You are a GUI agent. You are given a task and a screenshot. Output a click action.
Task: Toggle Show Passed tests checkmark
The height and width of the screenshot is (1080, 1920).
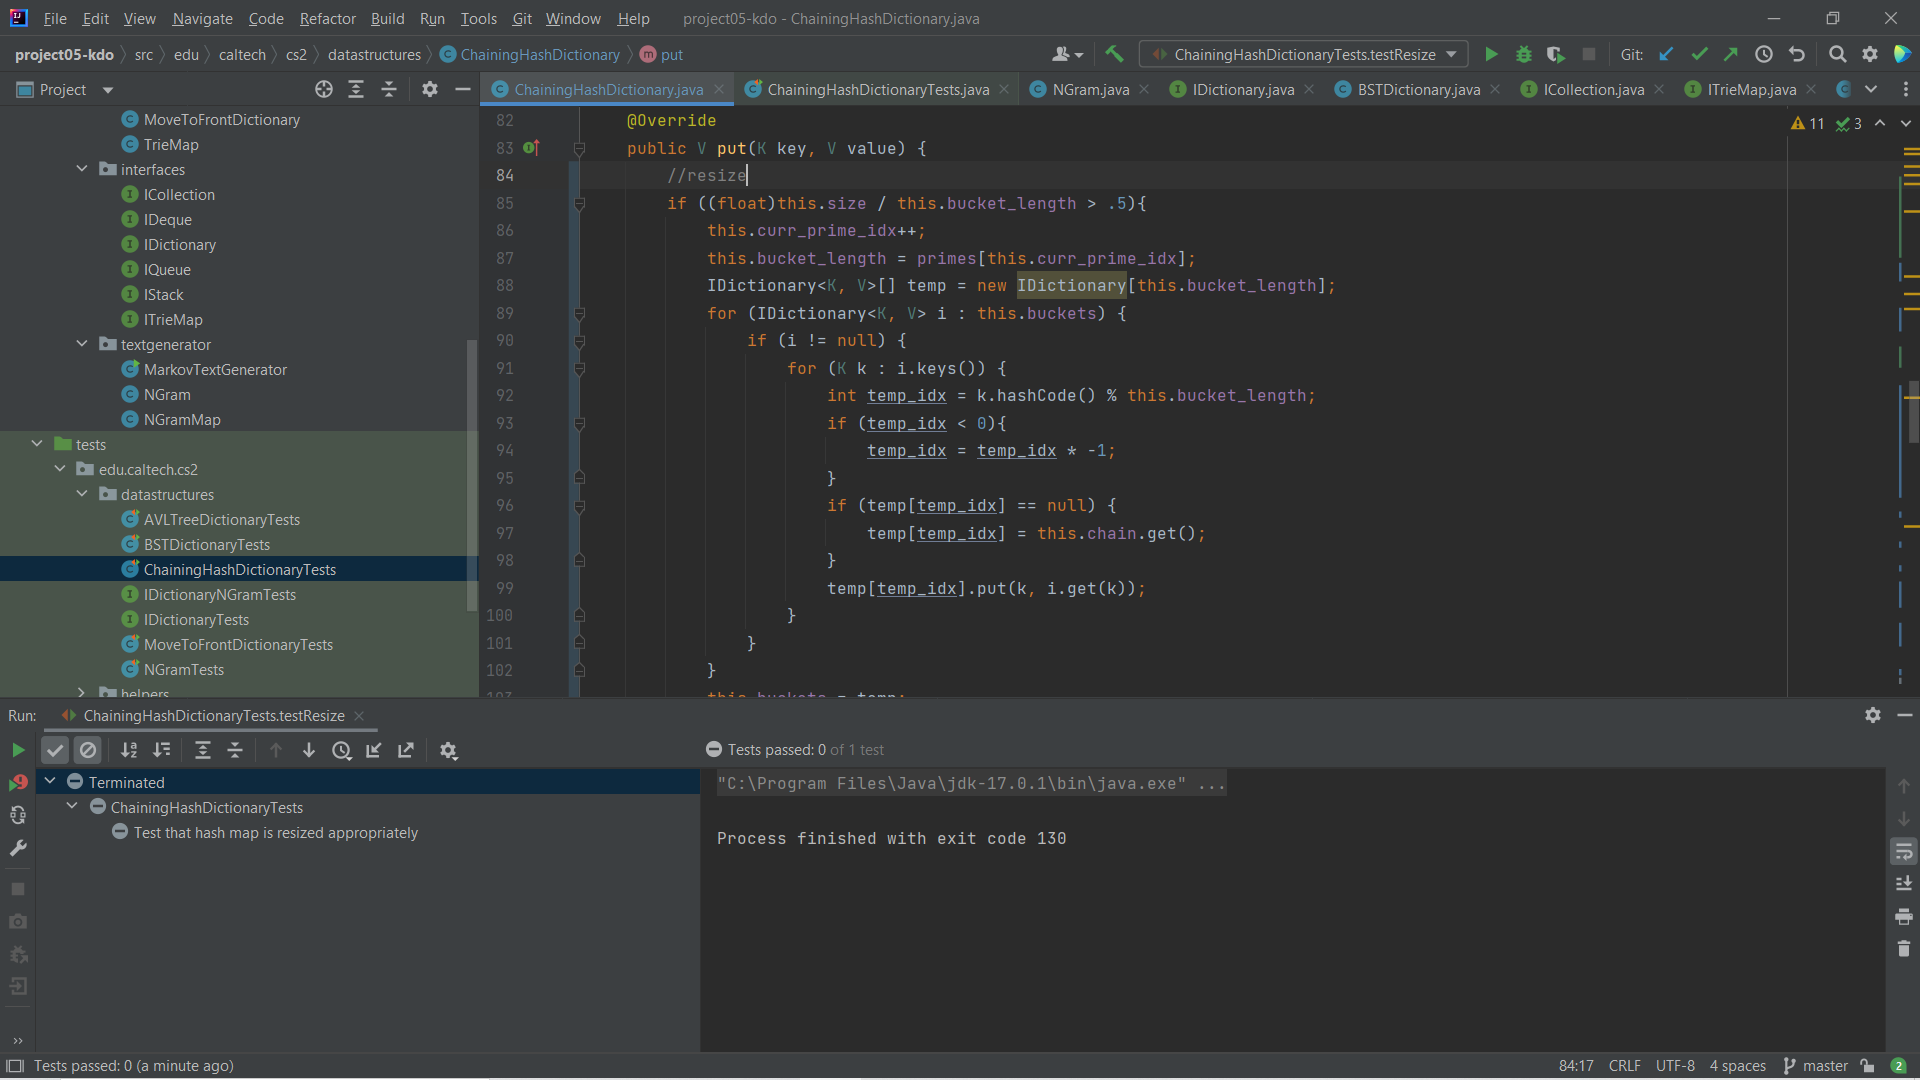(x=55, y=750)
